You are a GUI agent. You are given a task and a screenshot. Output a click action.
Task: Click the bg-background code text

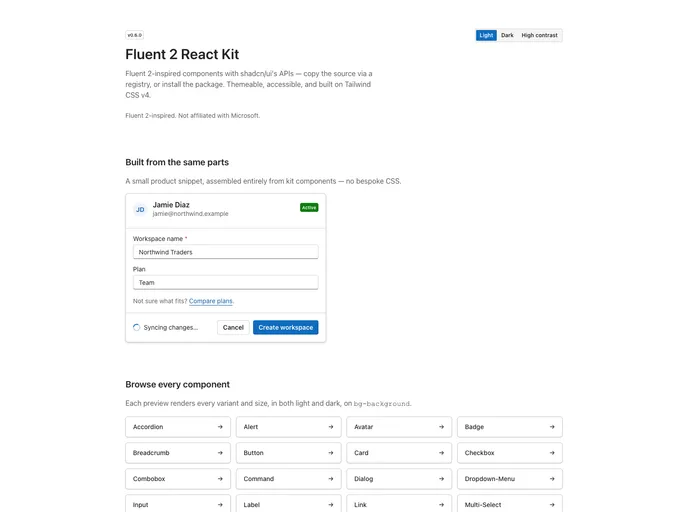382,404
